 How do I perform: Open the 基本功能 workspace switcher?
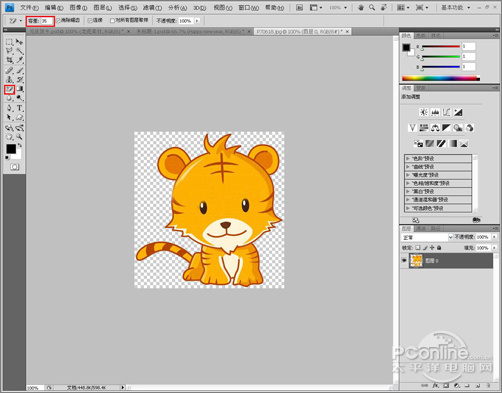coord(455,7)
